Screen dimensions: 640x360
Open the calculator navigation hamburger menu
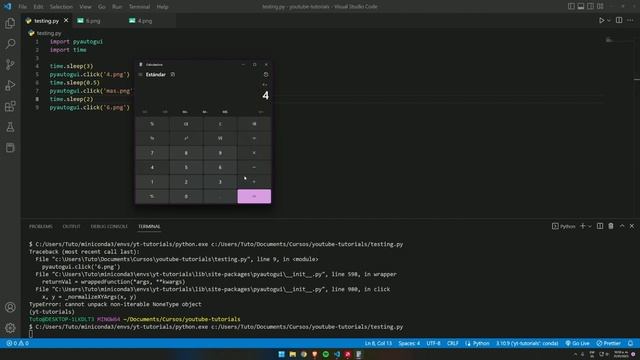(140, 75)
